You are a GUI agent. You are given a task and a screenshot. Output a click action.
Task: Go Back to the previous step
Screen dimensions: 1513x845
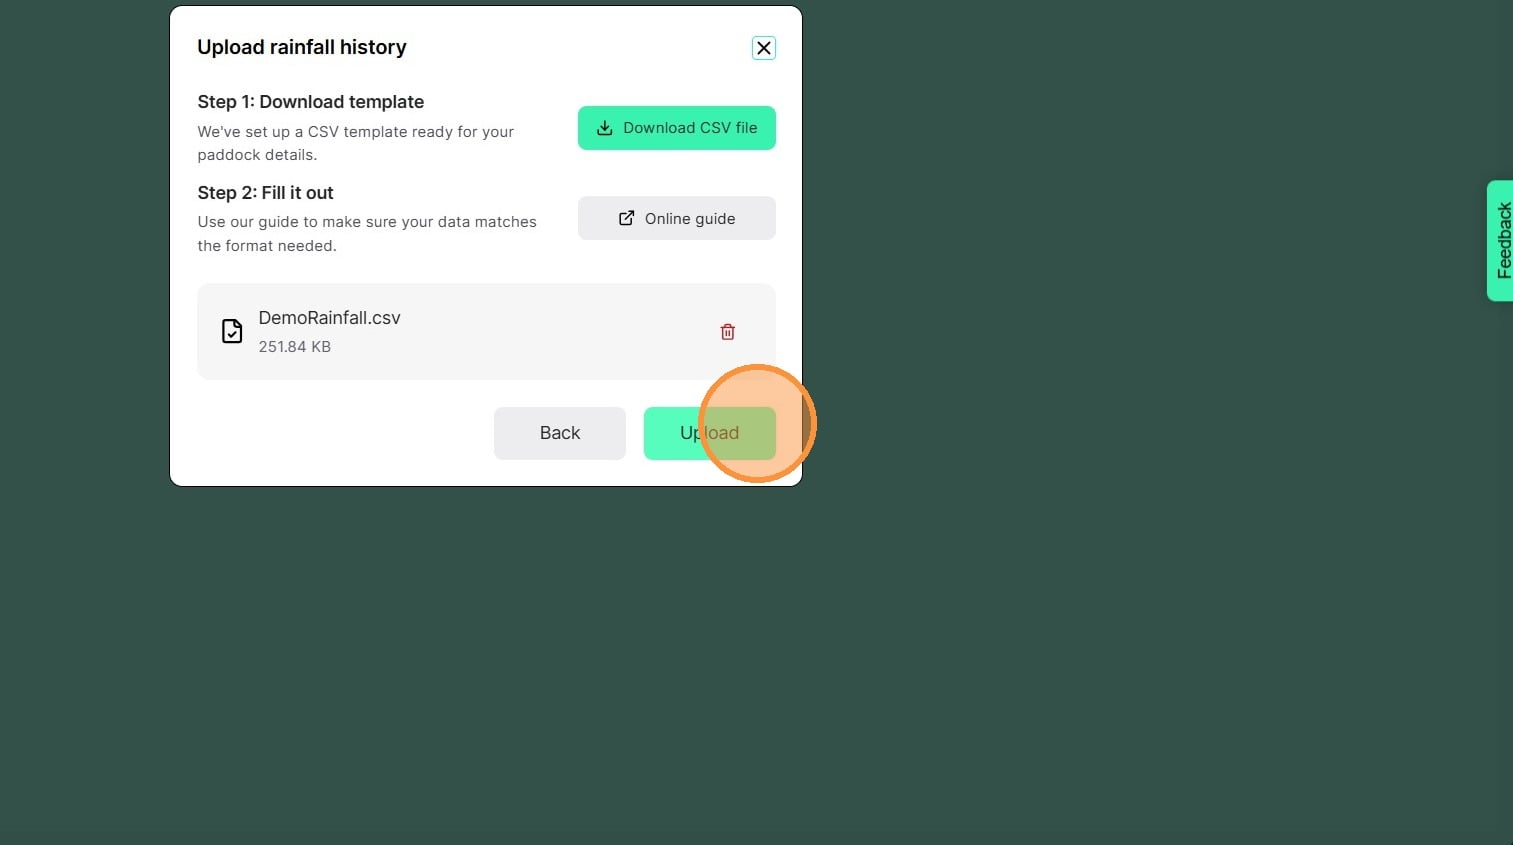(x=559, y=433)
